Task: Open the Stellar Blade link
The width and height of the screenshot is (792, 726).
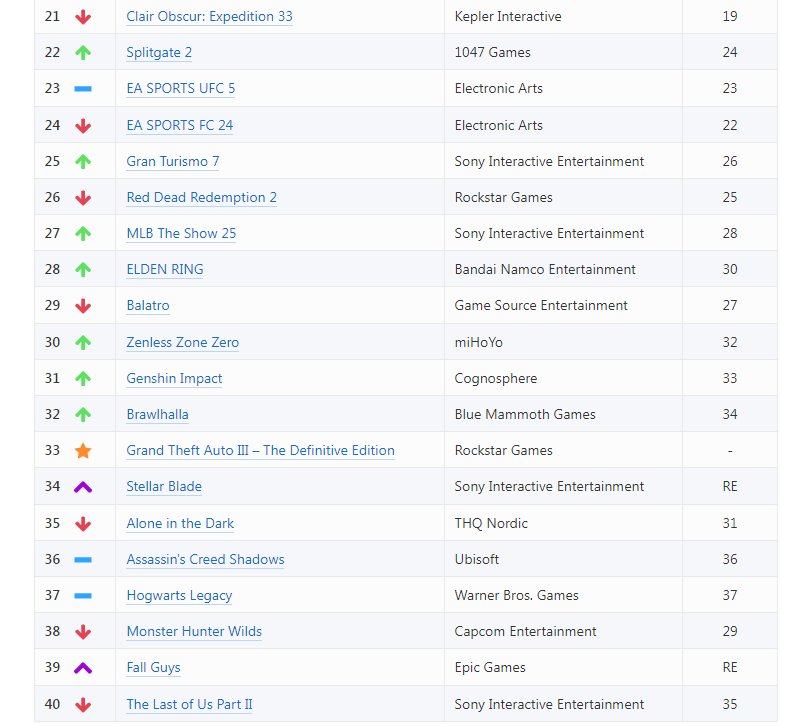Action: point(164,487)
